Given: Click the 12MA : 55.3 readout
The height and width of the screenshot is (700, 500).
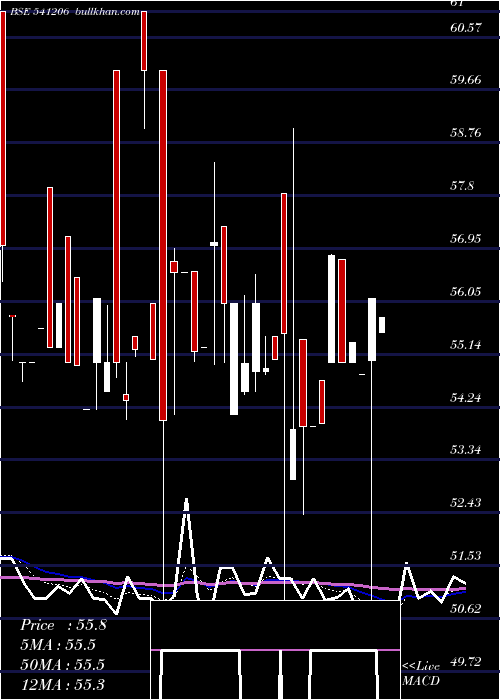Looking at the screenshot, I should click(x=62, y=684).
